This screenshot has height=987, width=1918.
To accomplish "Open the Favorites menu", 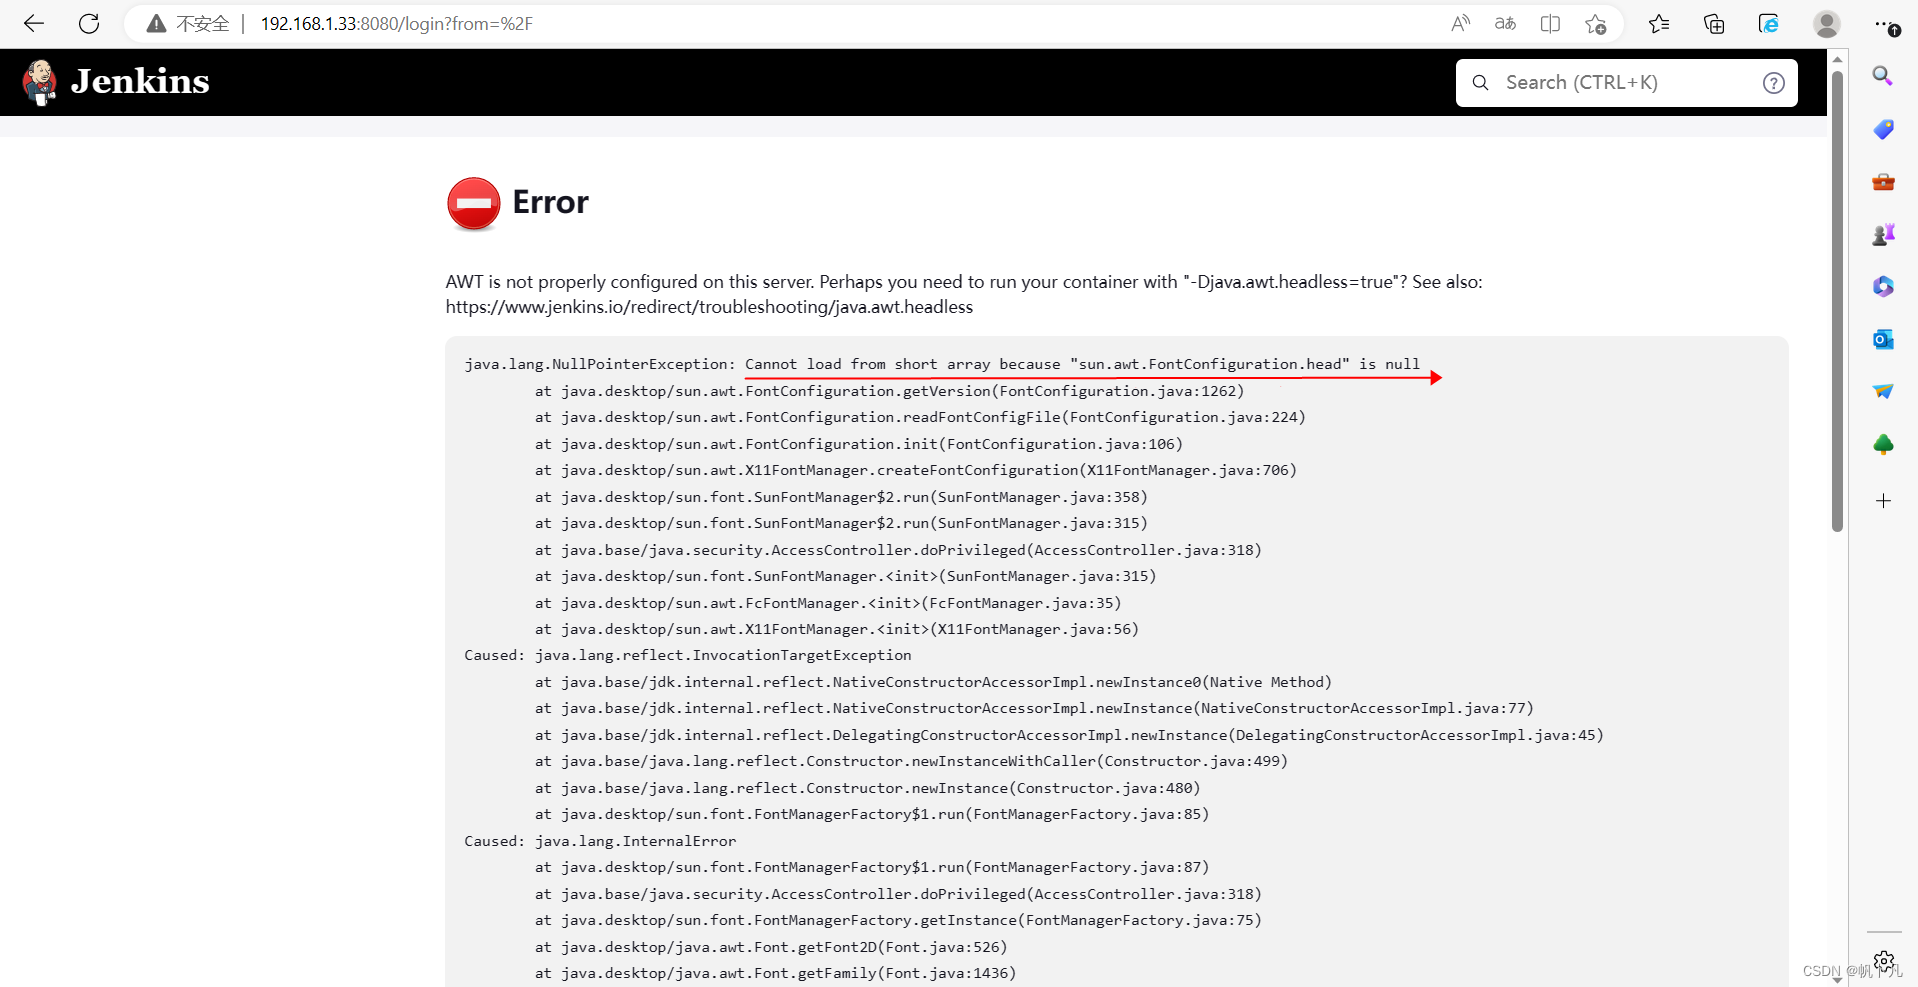I will click(x=1659, y=23).
